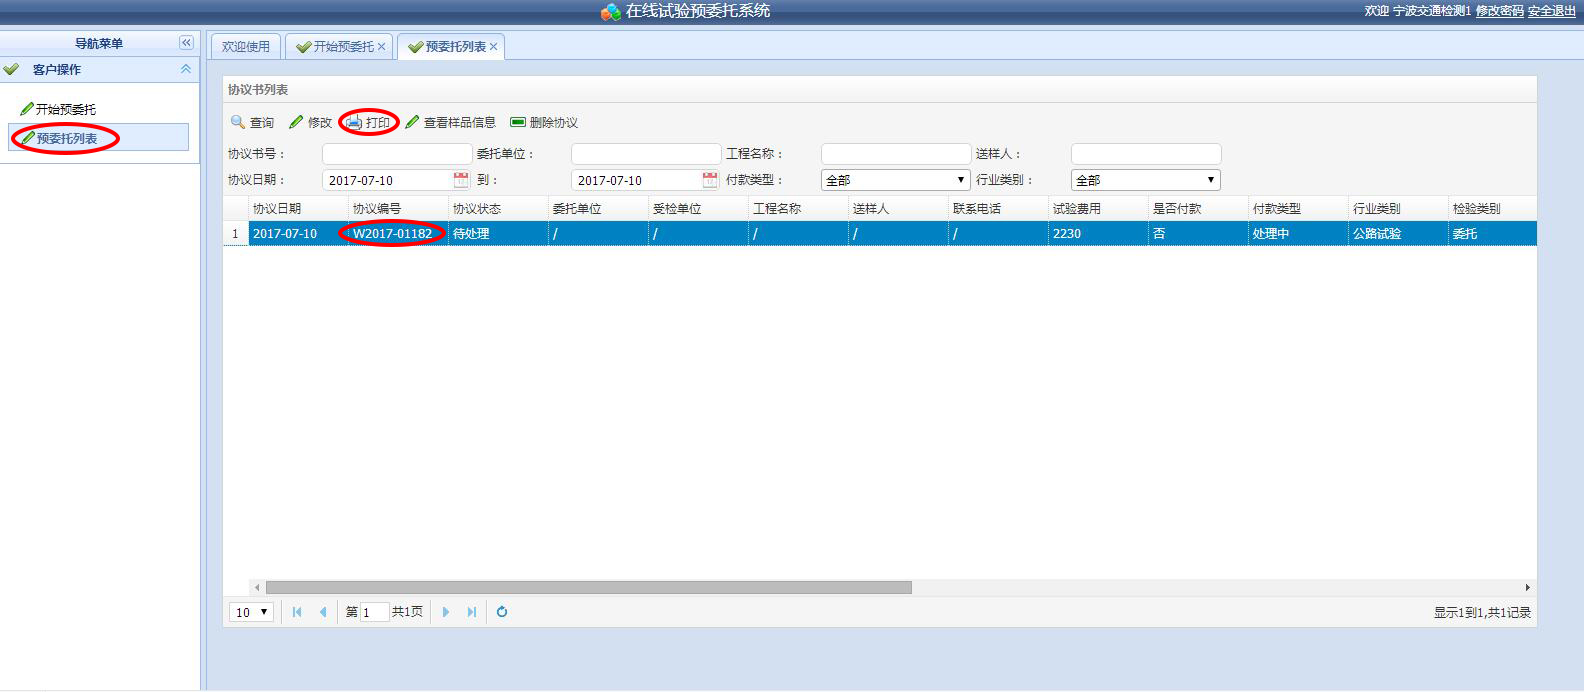1584x692 pixels.
Task: Collapse the 导航菜单 navigation panel
Action: click(186, 43)
